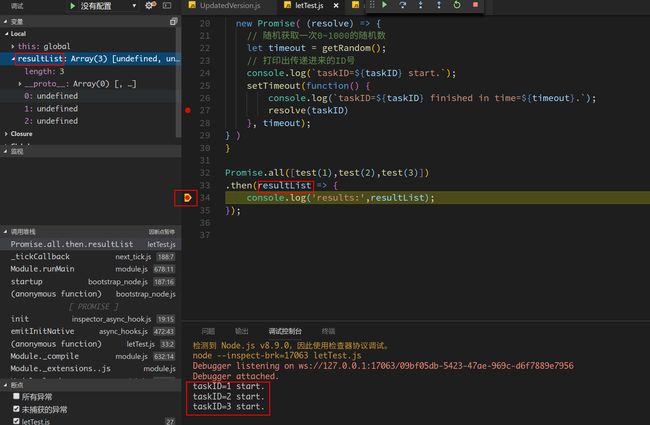Expand the __proto__ Array entry

[19, 84]
